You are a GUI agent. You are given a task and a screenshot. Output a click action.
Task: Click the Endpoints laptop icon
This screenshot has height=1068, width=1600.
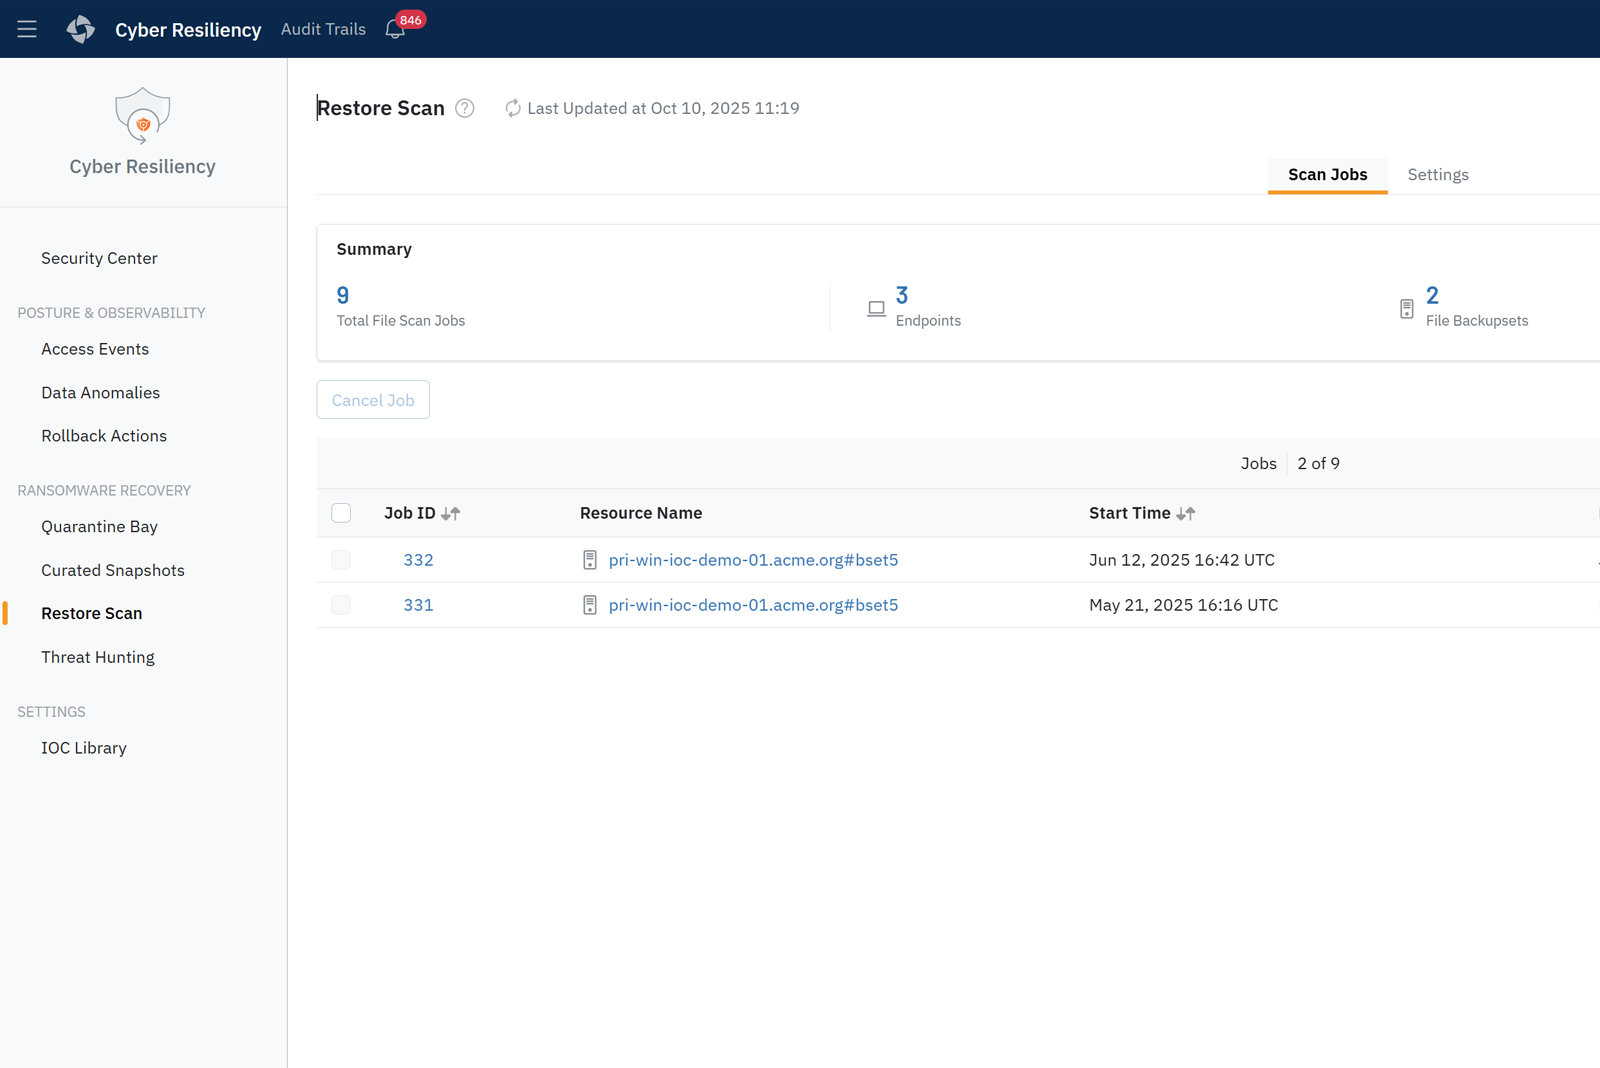click(876, 309)
